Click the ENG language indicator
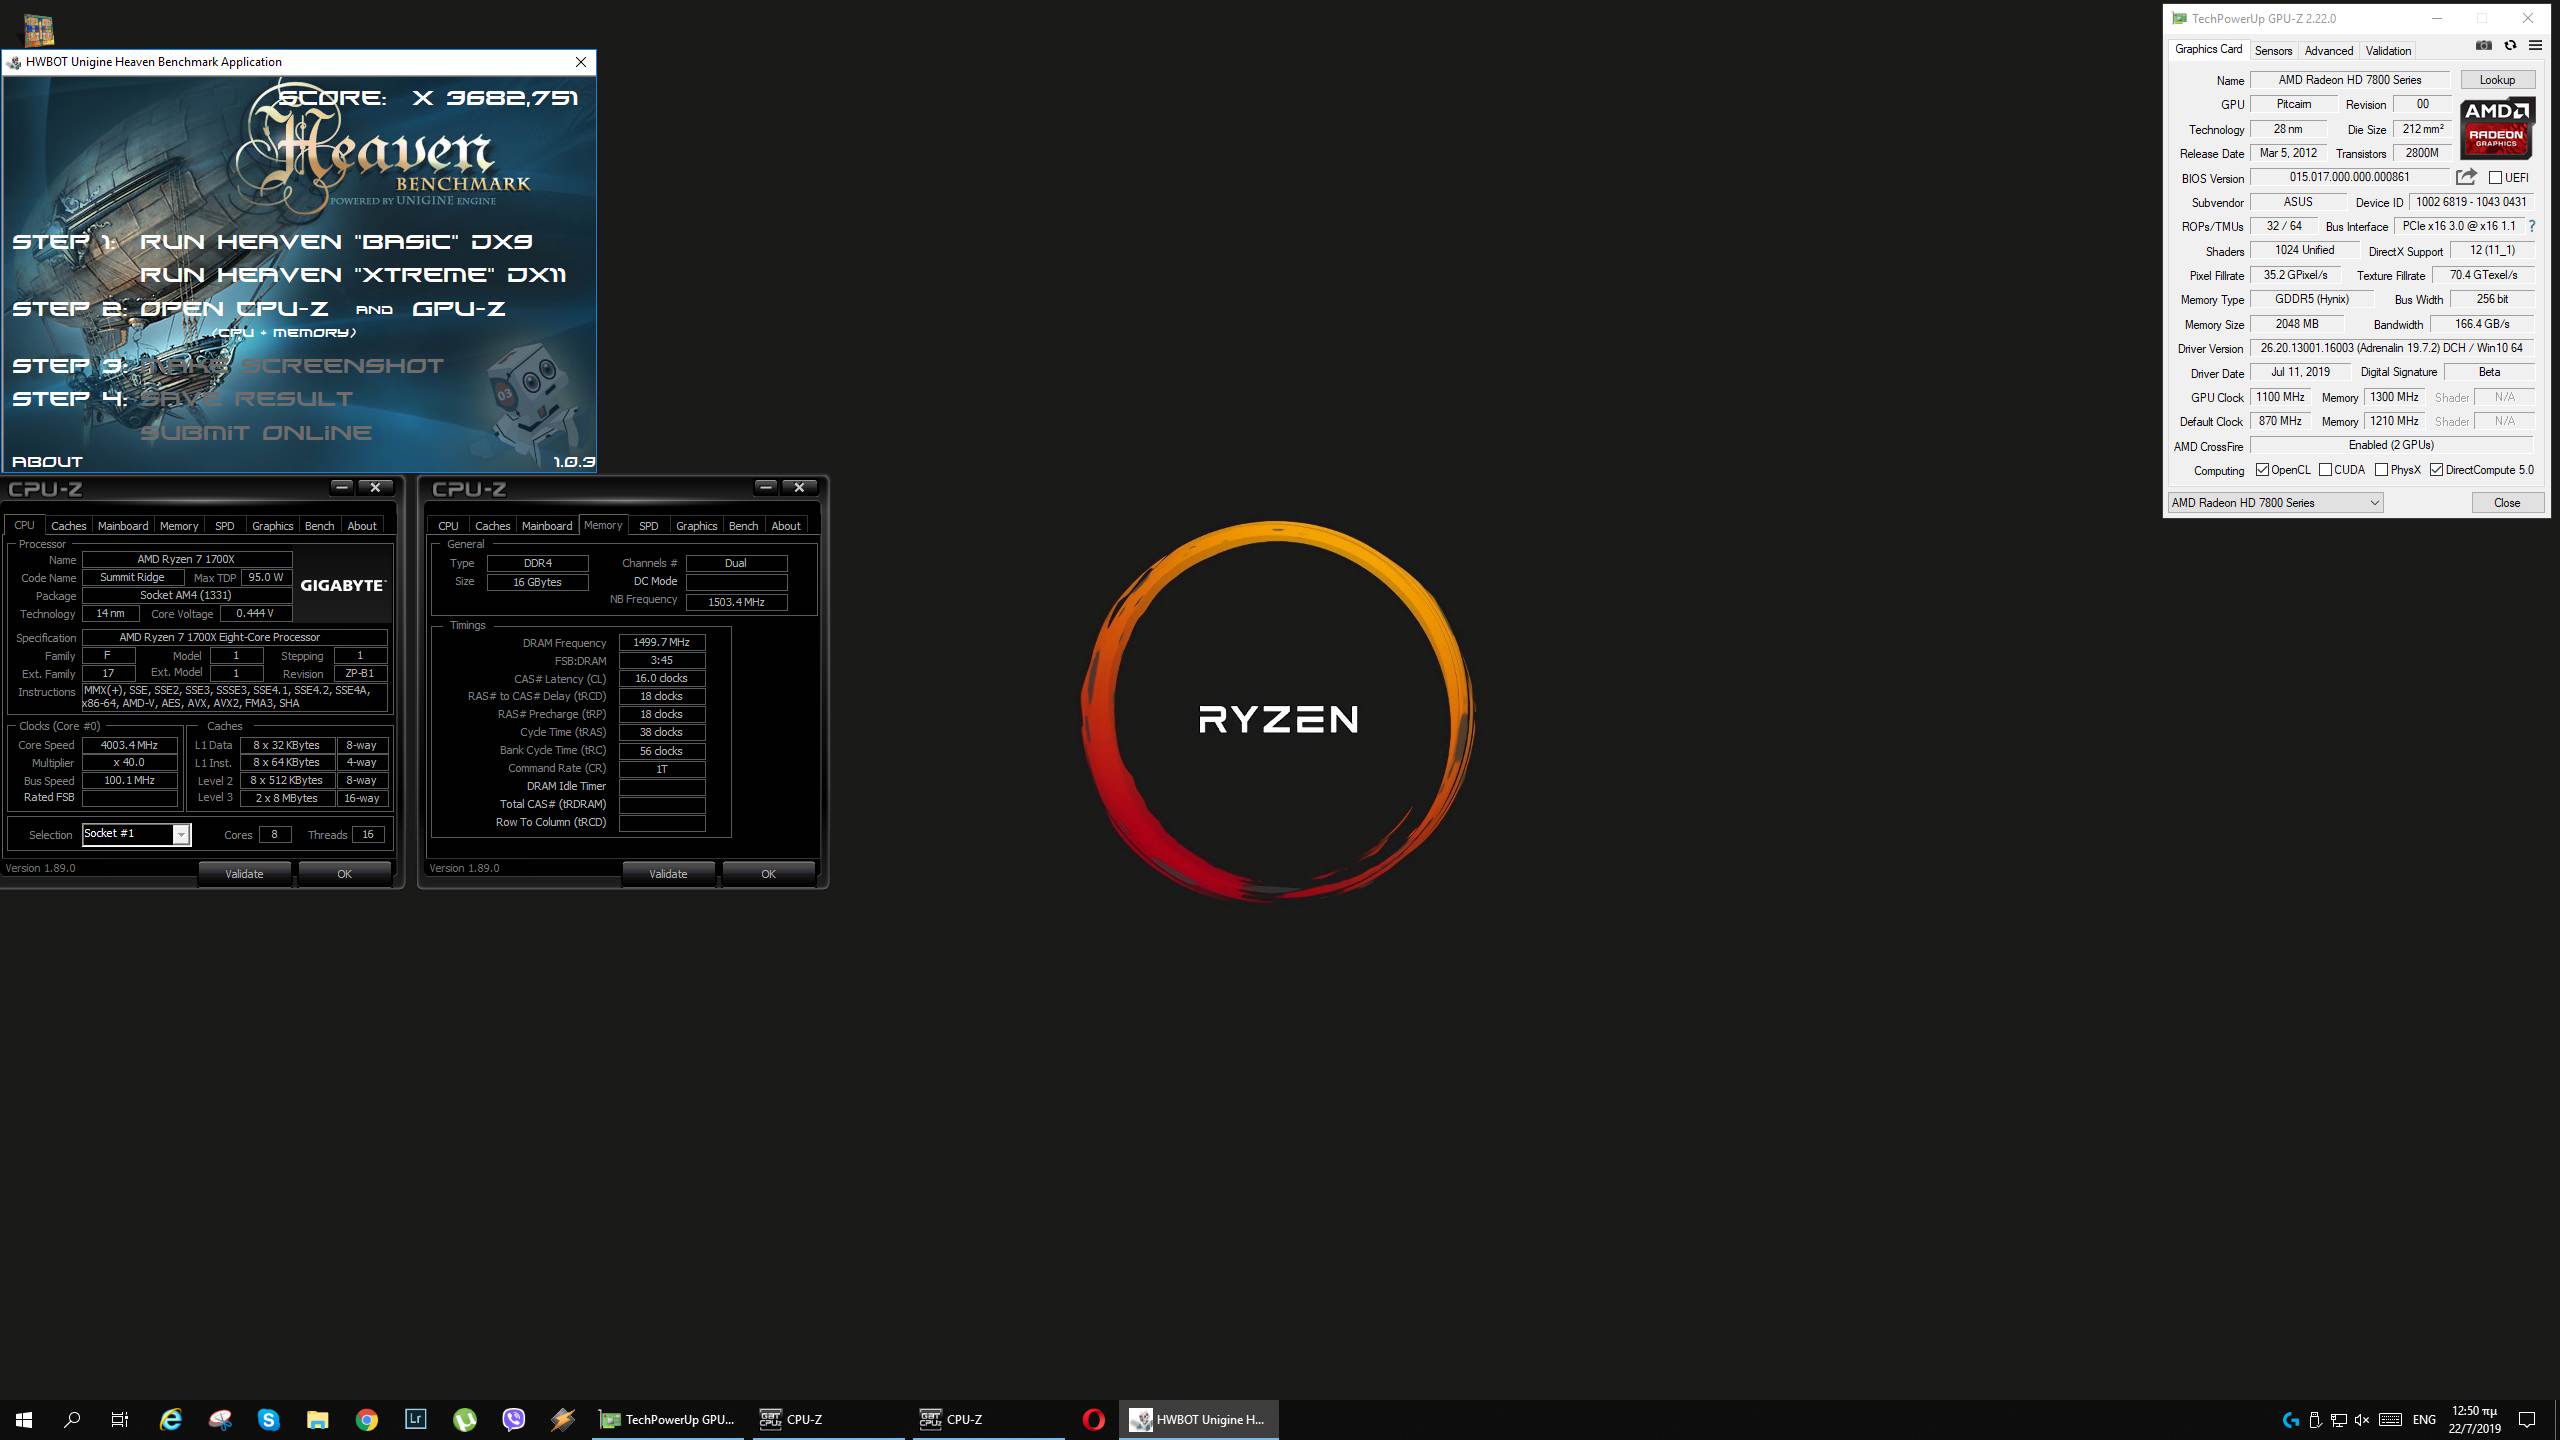 pyautogui.click(x=2424, y=1420)
